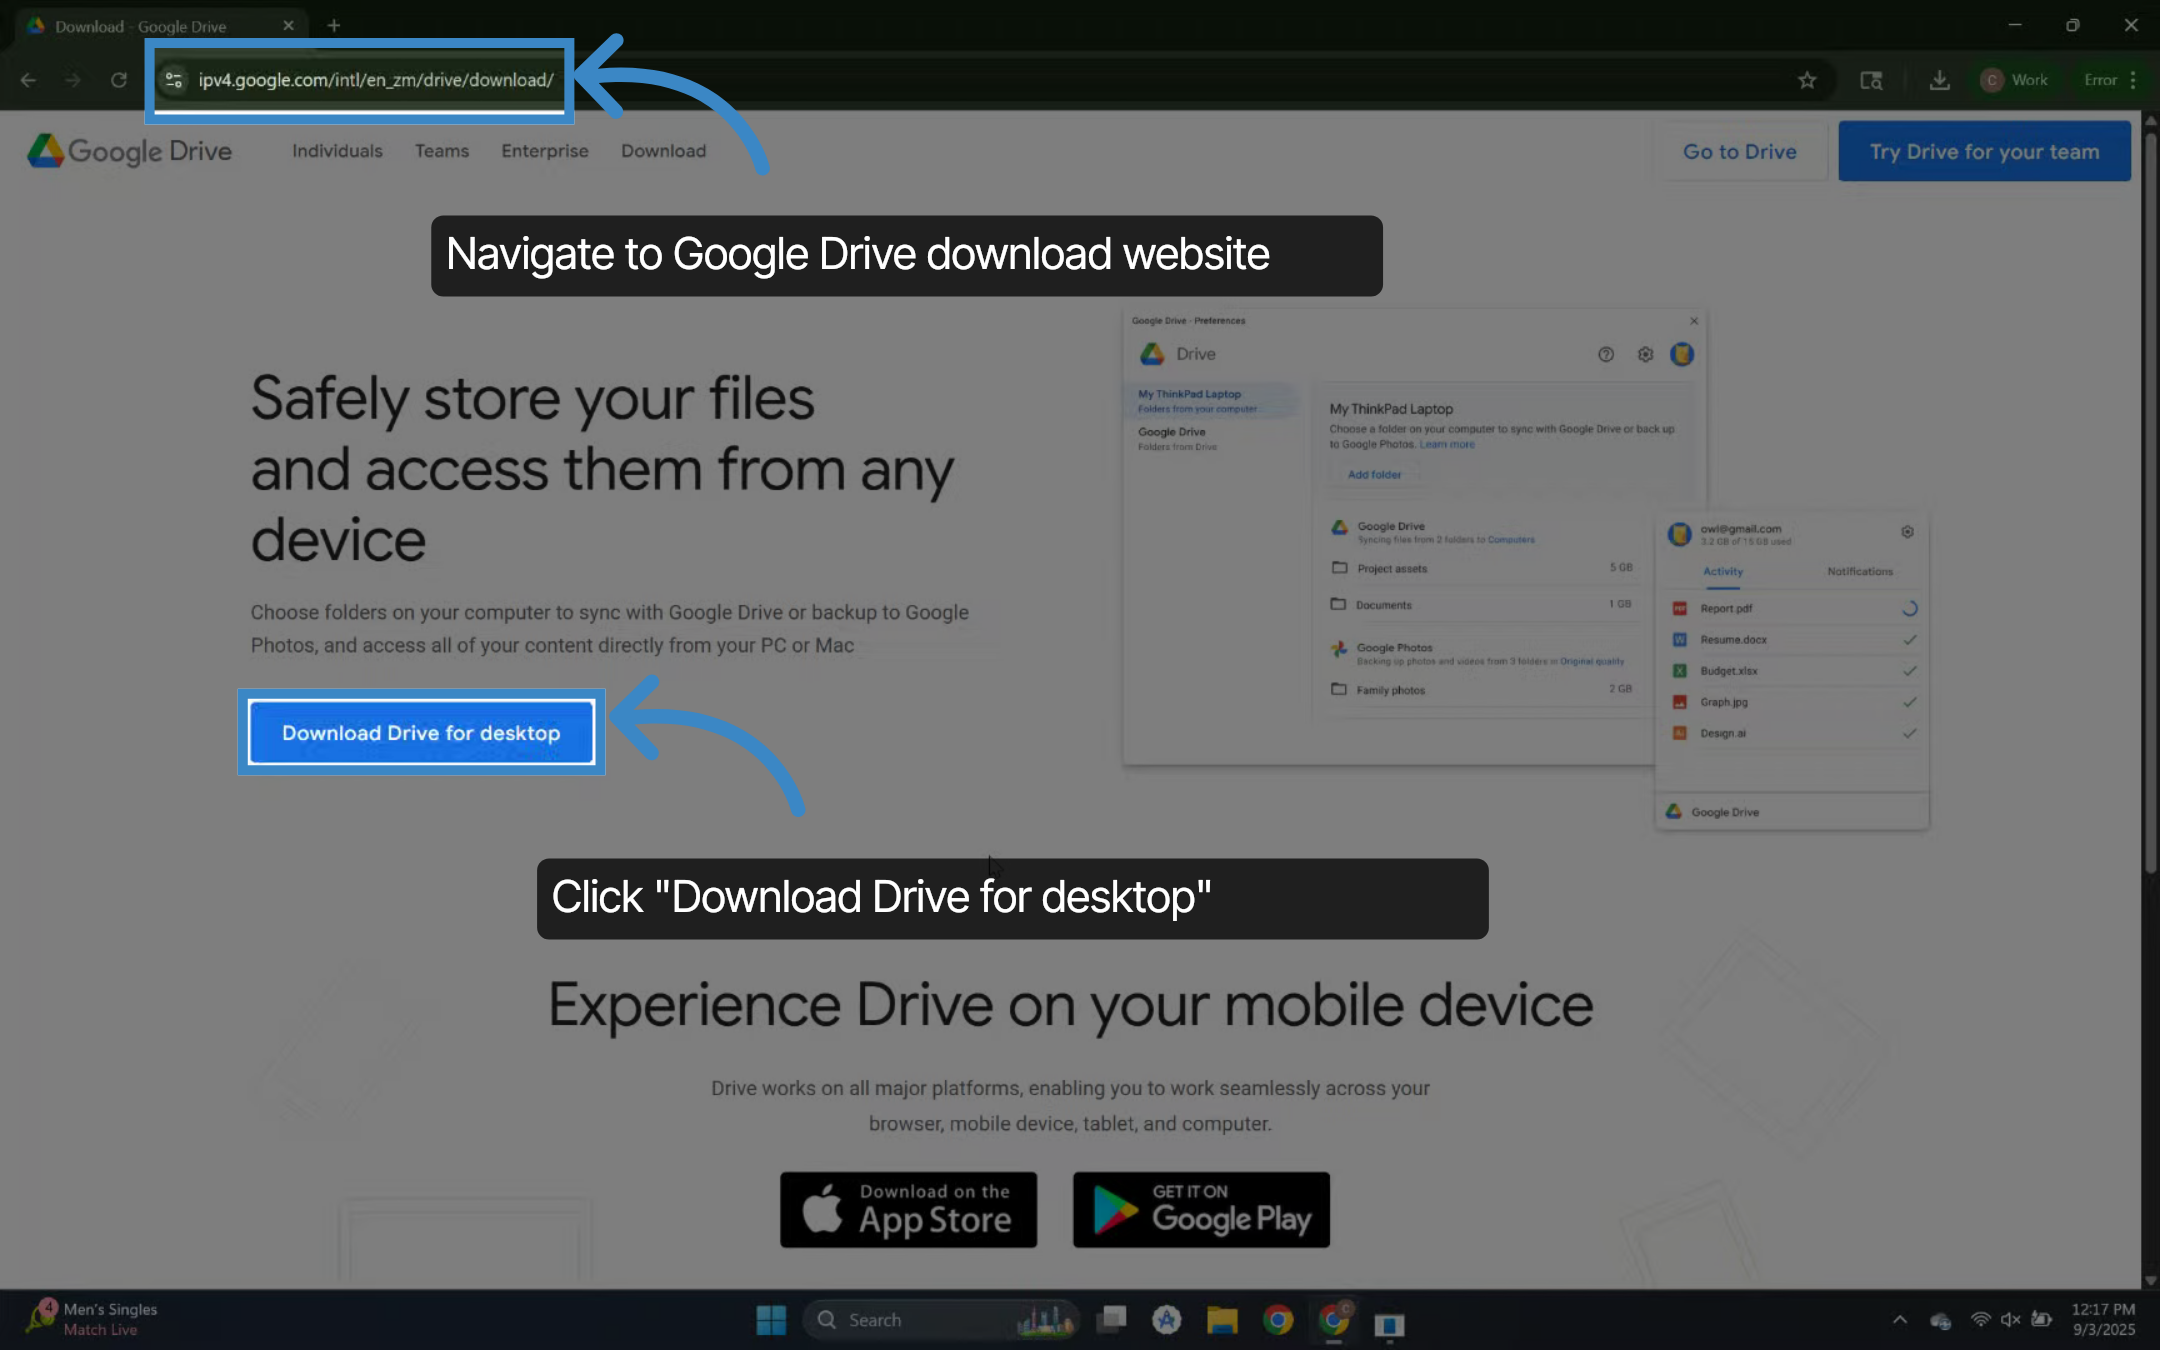Click Try Drive for your team
This screenshot has height=1350, width=2160.
pyautogui.click(x=1984, y=151)
